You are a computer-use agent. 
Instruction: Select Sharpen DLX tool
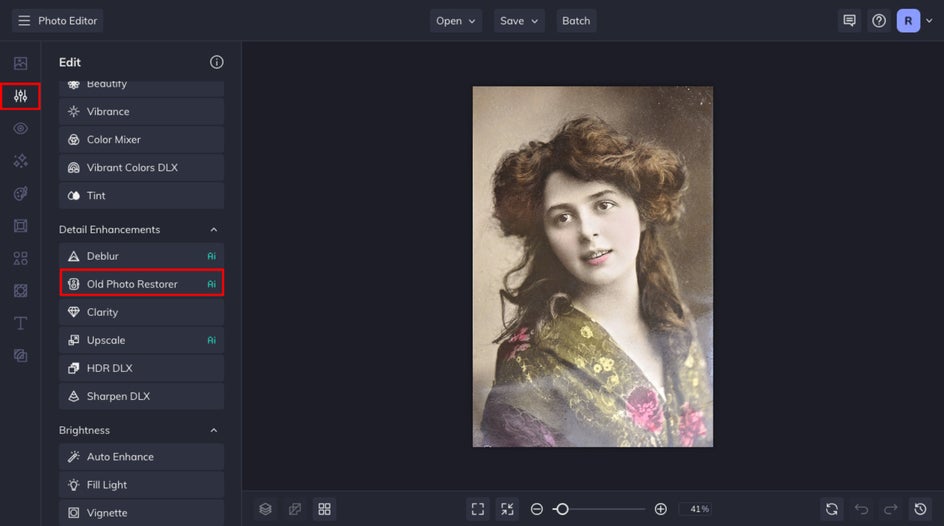(x=141, y=396)
